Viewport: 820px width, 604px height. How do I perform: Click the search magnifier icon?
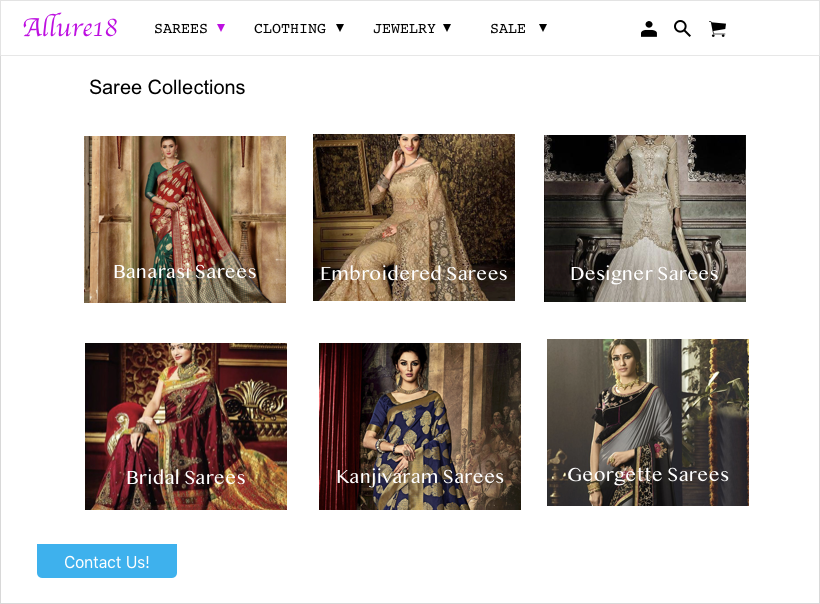tap(683, 28)
